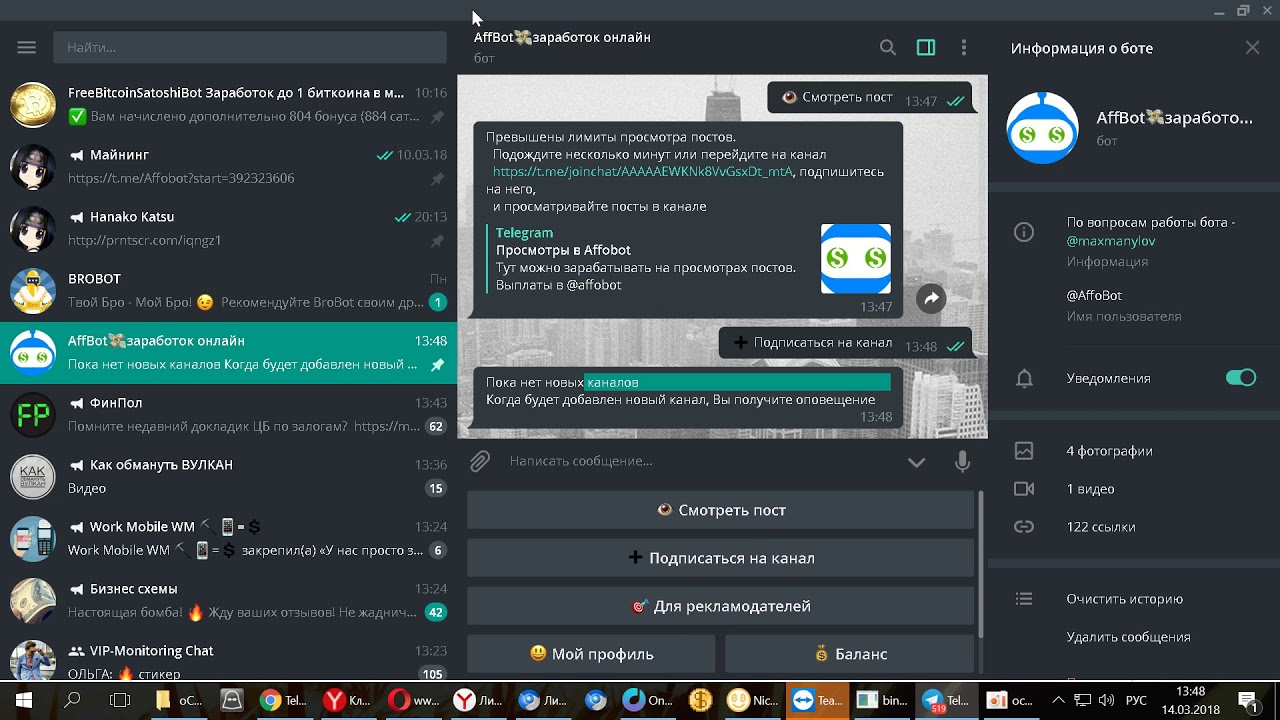Click the info circle icon in bot panel
1280x720 pixels.
pos(1024,232)
